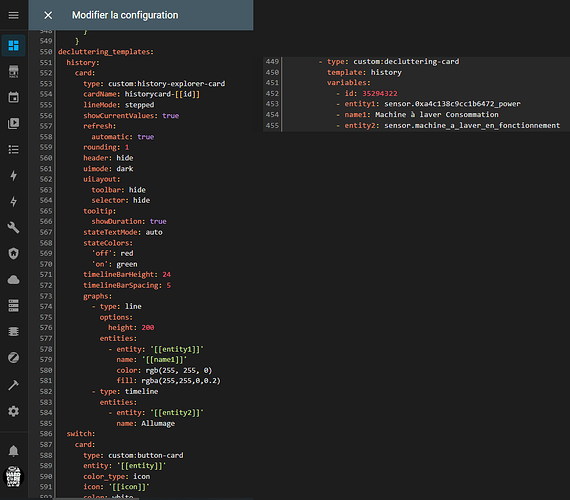570x500 pixels.
Task: Open the calendar icon in sidebar
Action: point(13,97)
